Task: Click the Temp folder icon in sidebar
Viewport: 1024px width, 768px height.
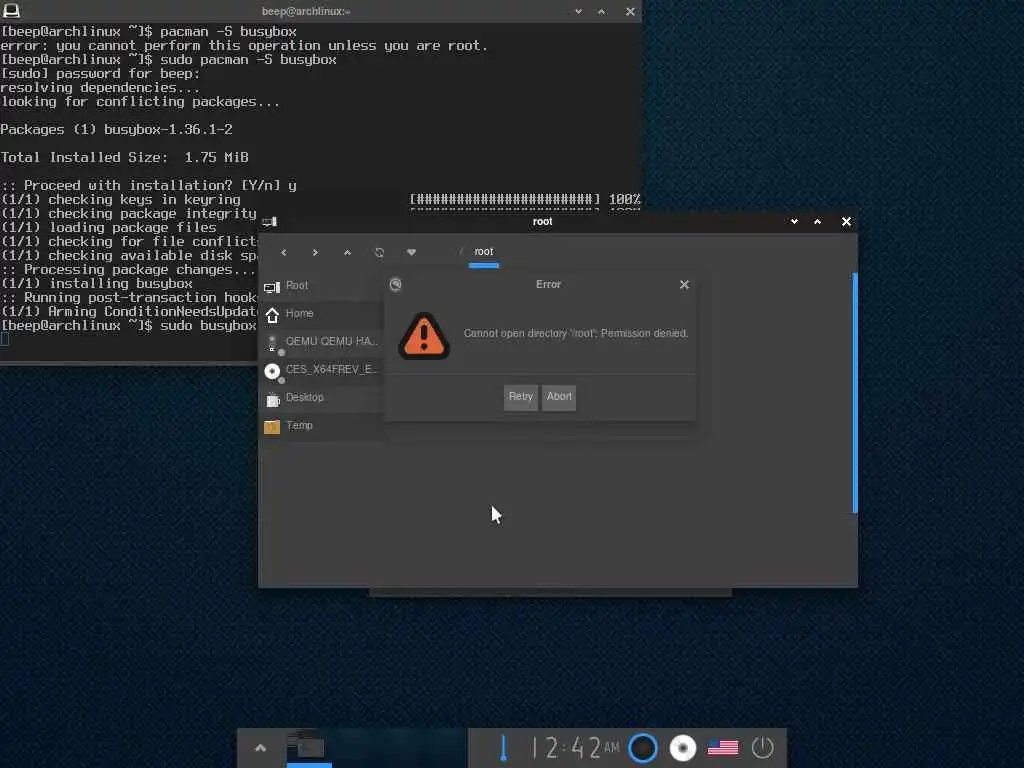Action: pyautogui.click(x=272, y=426)
